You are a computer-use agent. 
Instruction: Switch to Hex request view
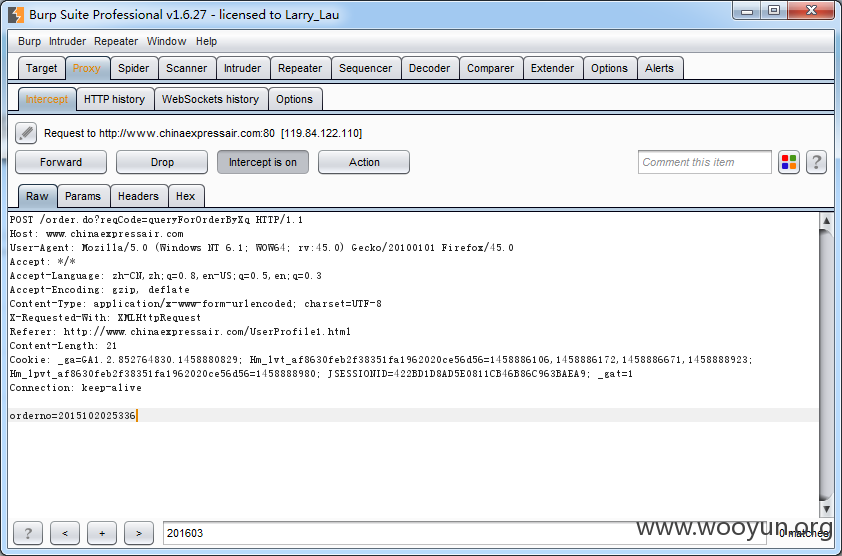pyautogui.click(x=185, y=196)
